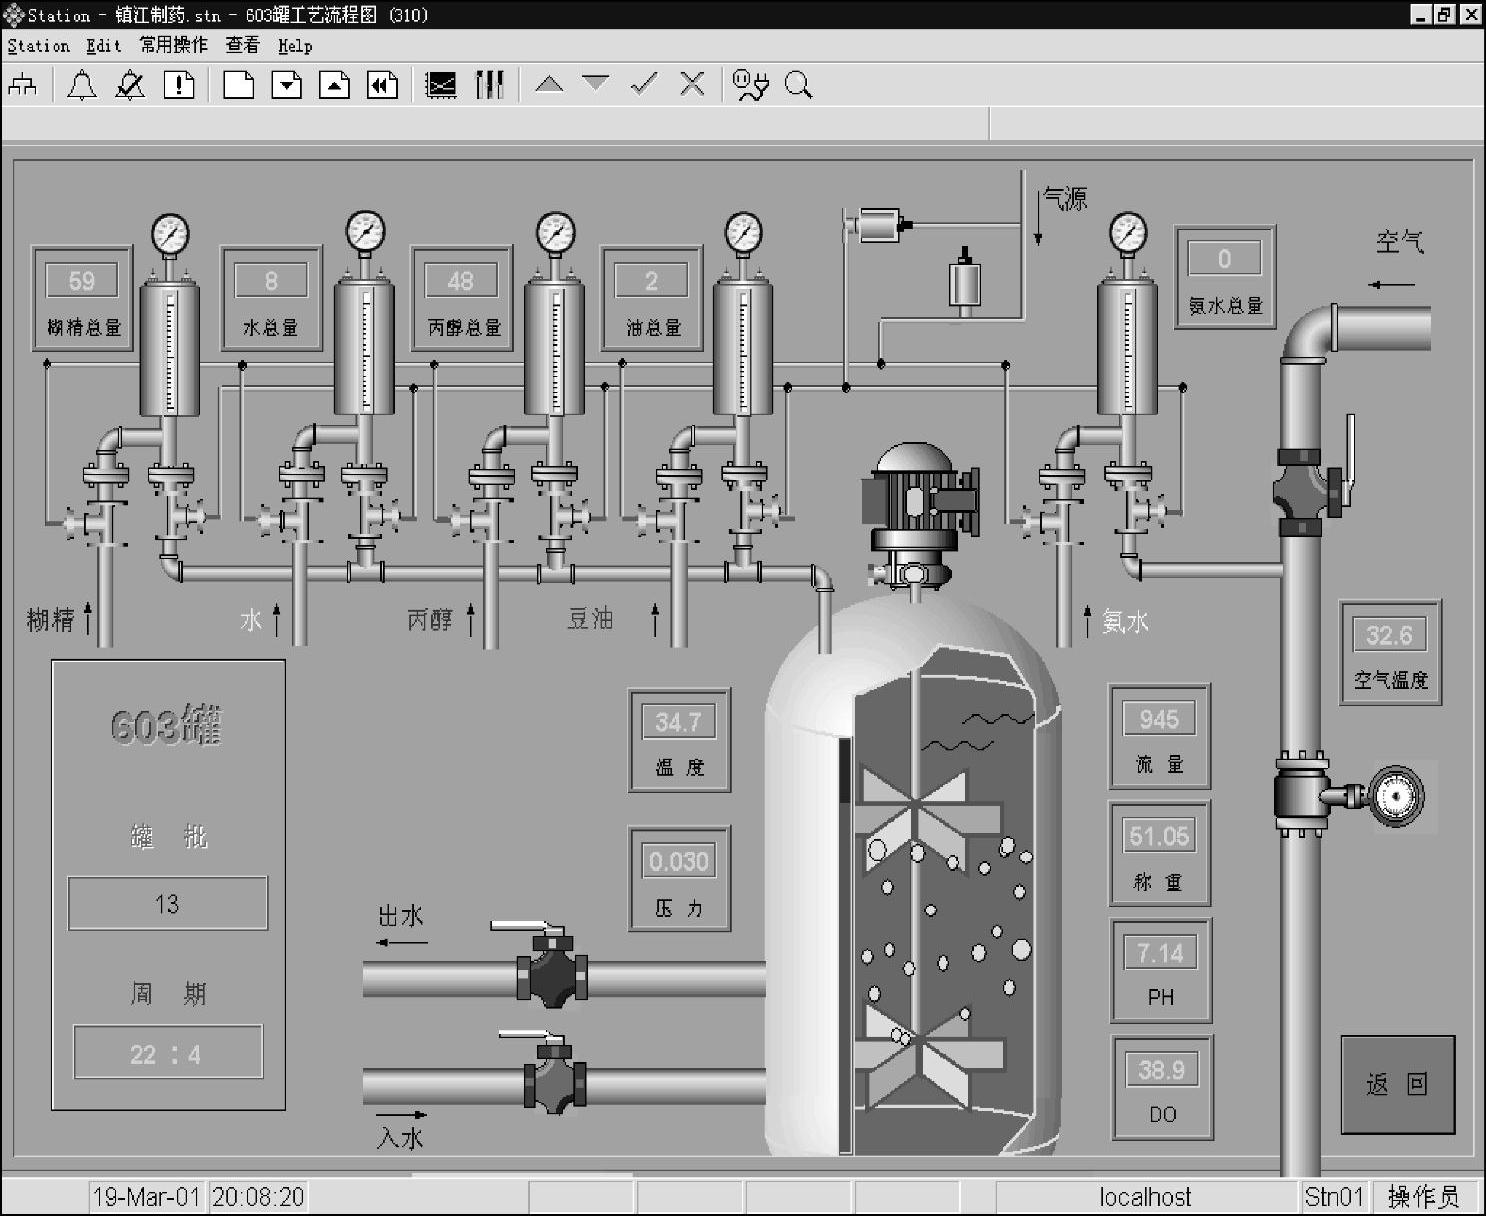The image size is (1486, 1216).
Task: Open the 常用操作 menu
Action: coord(173,46)
